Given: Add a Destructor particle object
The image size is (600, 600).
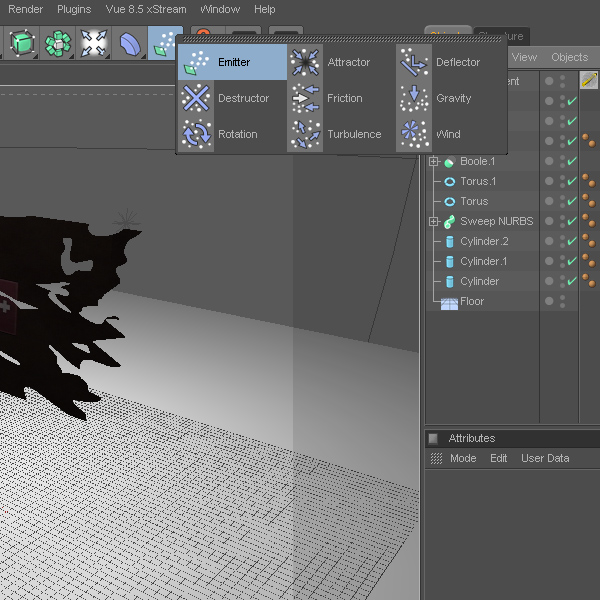Looking at the screenshot, I should (x=232, y=98).
